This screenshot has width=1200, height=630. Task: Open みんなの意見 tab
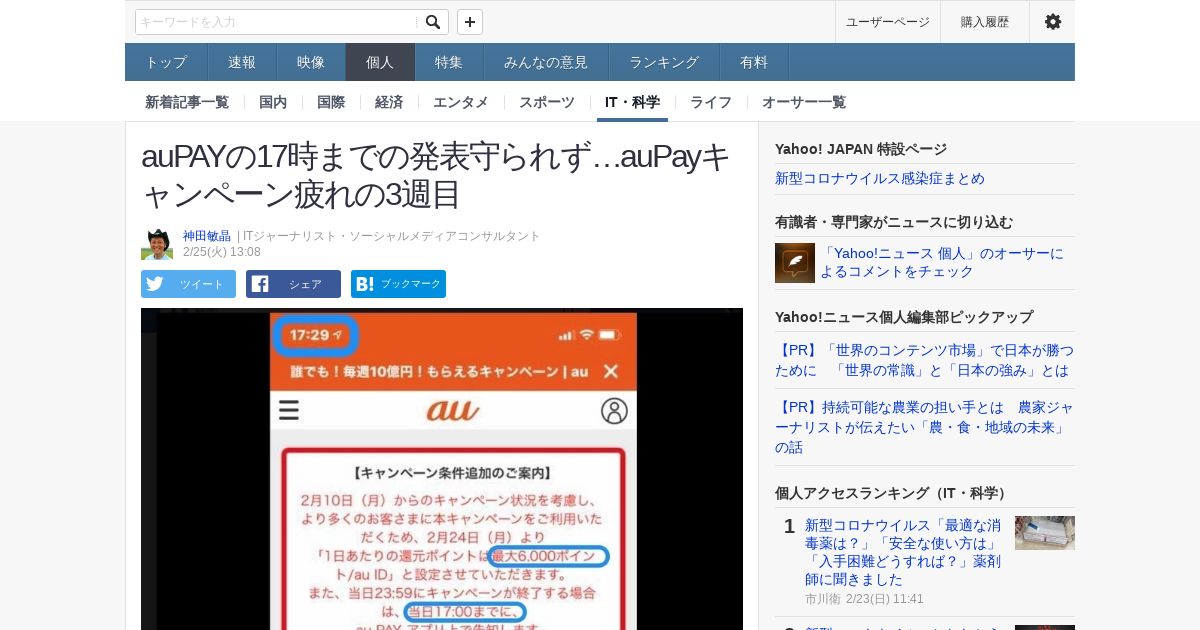point(546,62)
